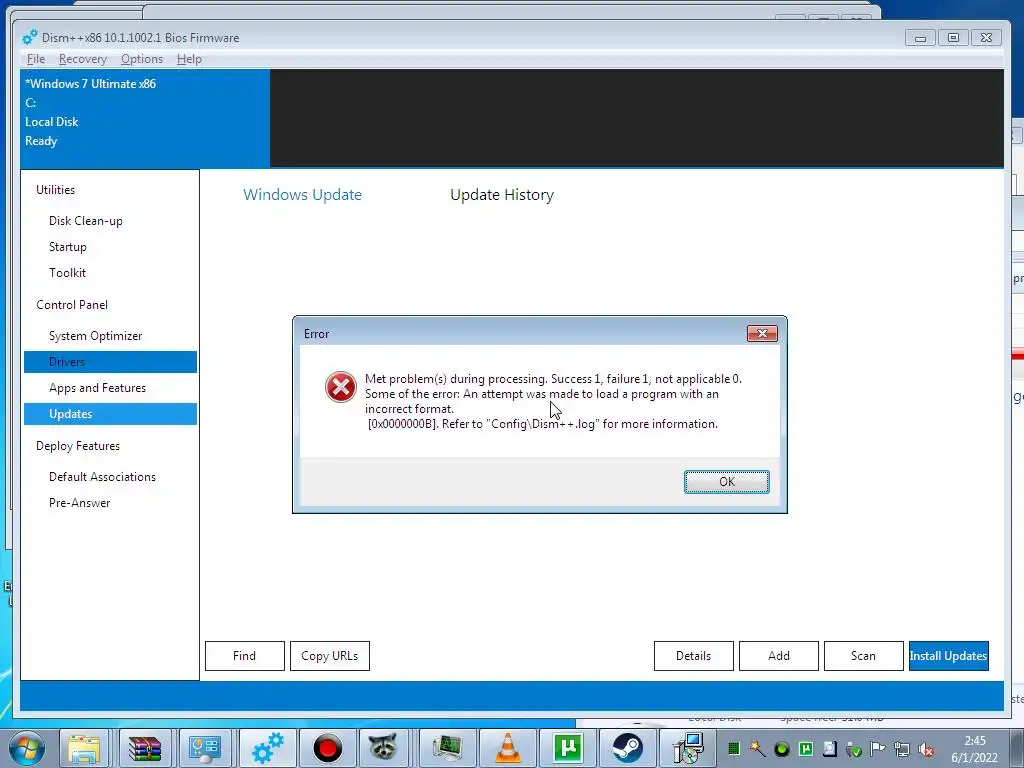
Task: Click the Copy URLs button
Action: (x=330, y=656)
